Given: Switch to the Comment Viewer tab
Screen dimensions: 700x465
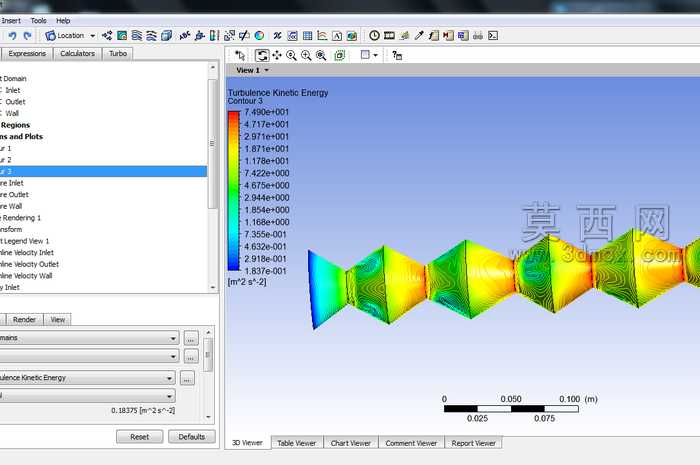Looking at the screenshot, I should (x=411, y=443).
